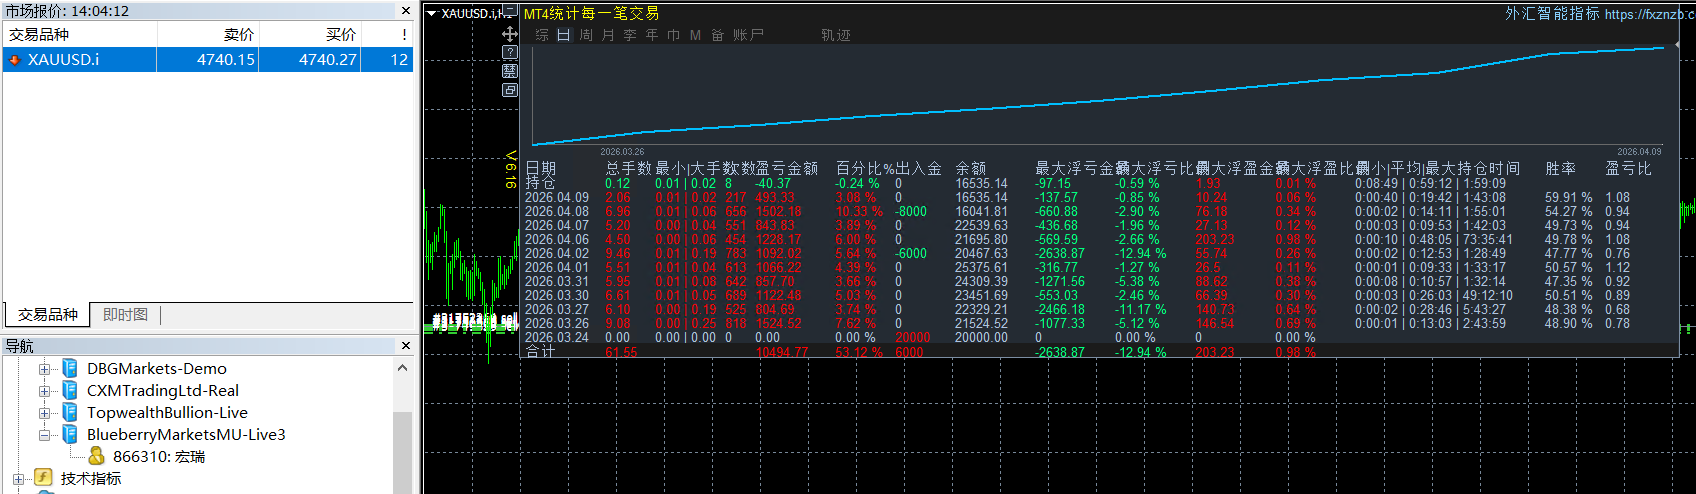
Task: Expand the CXMTradingLtd-Real tree node
Action: (x=44, y=391)
